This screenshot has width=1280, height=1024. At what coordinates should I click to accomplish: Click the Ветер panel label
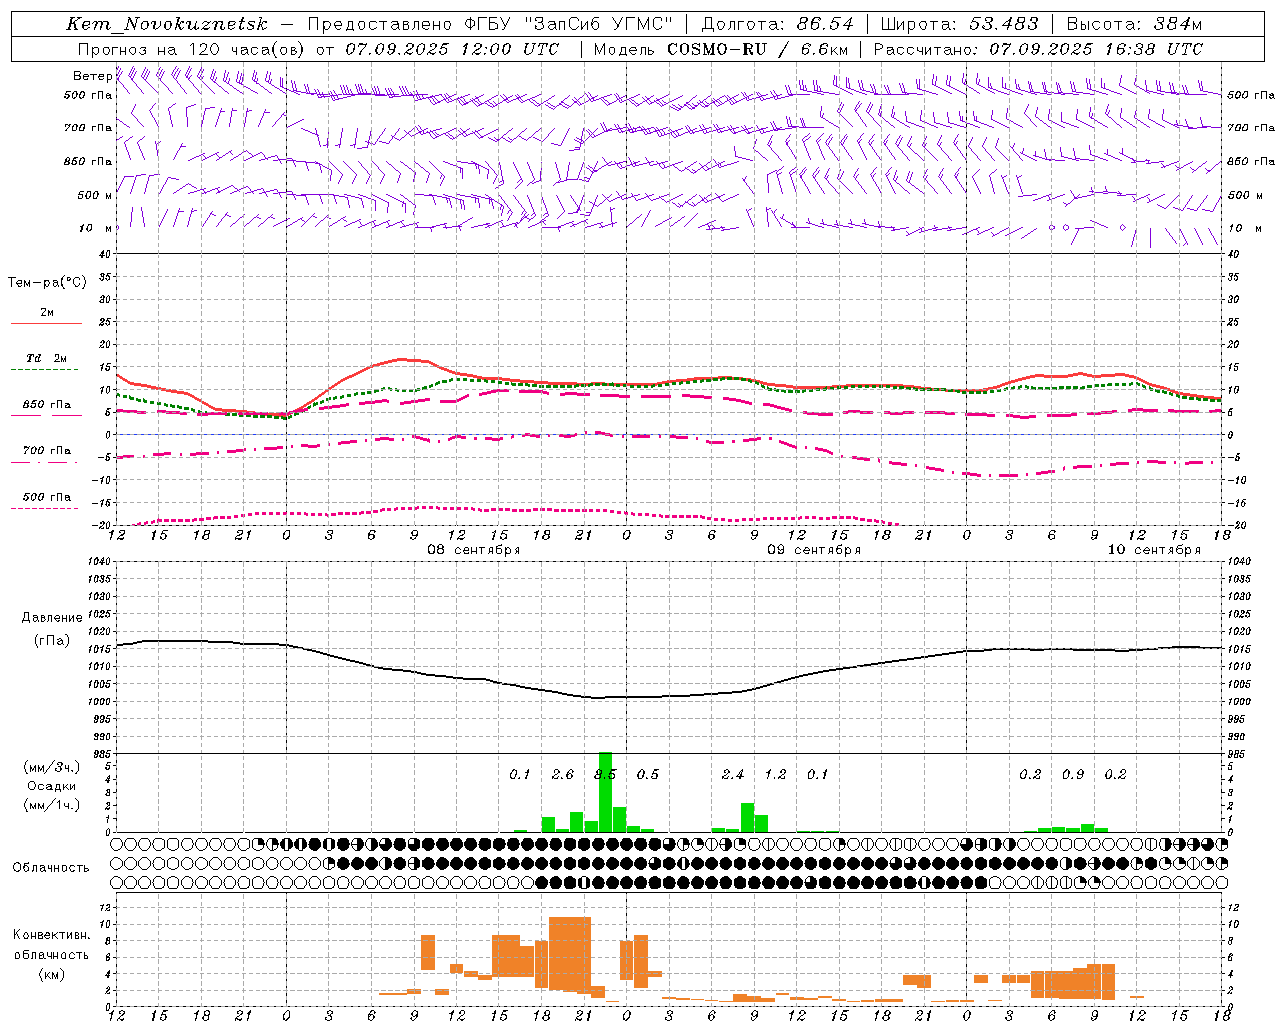(x=92, y=76)
